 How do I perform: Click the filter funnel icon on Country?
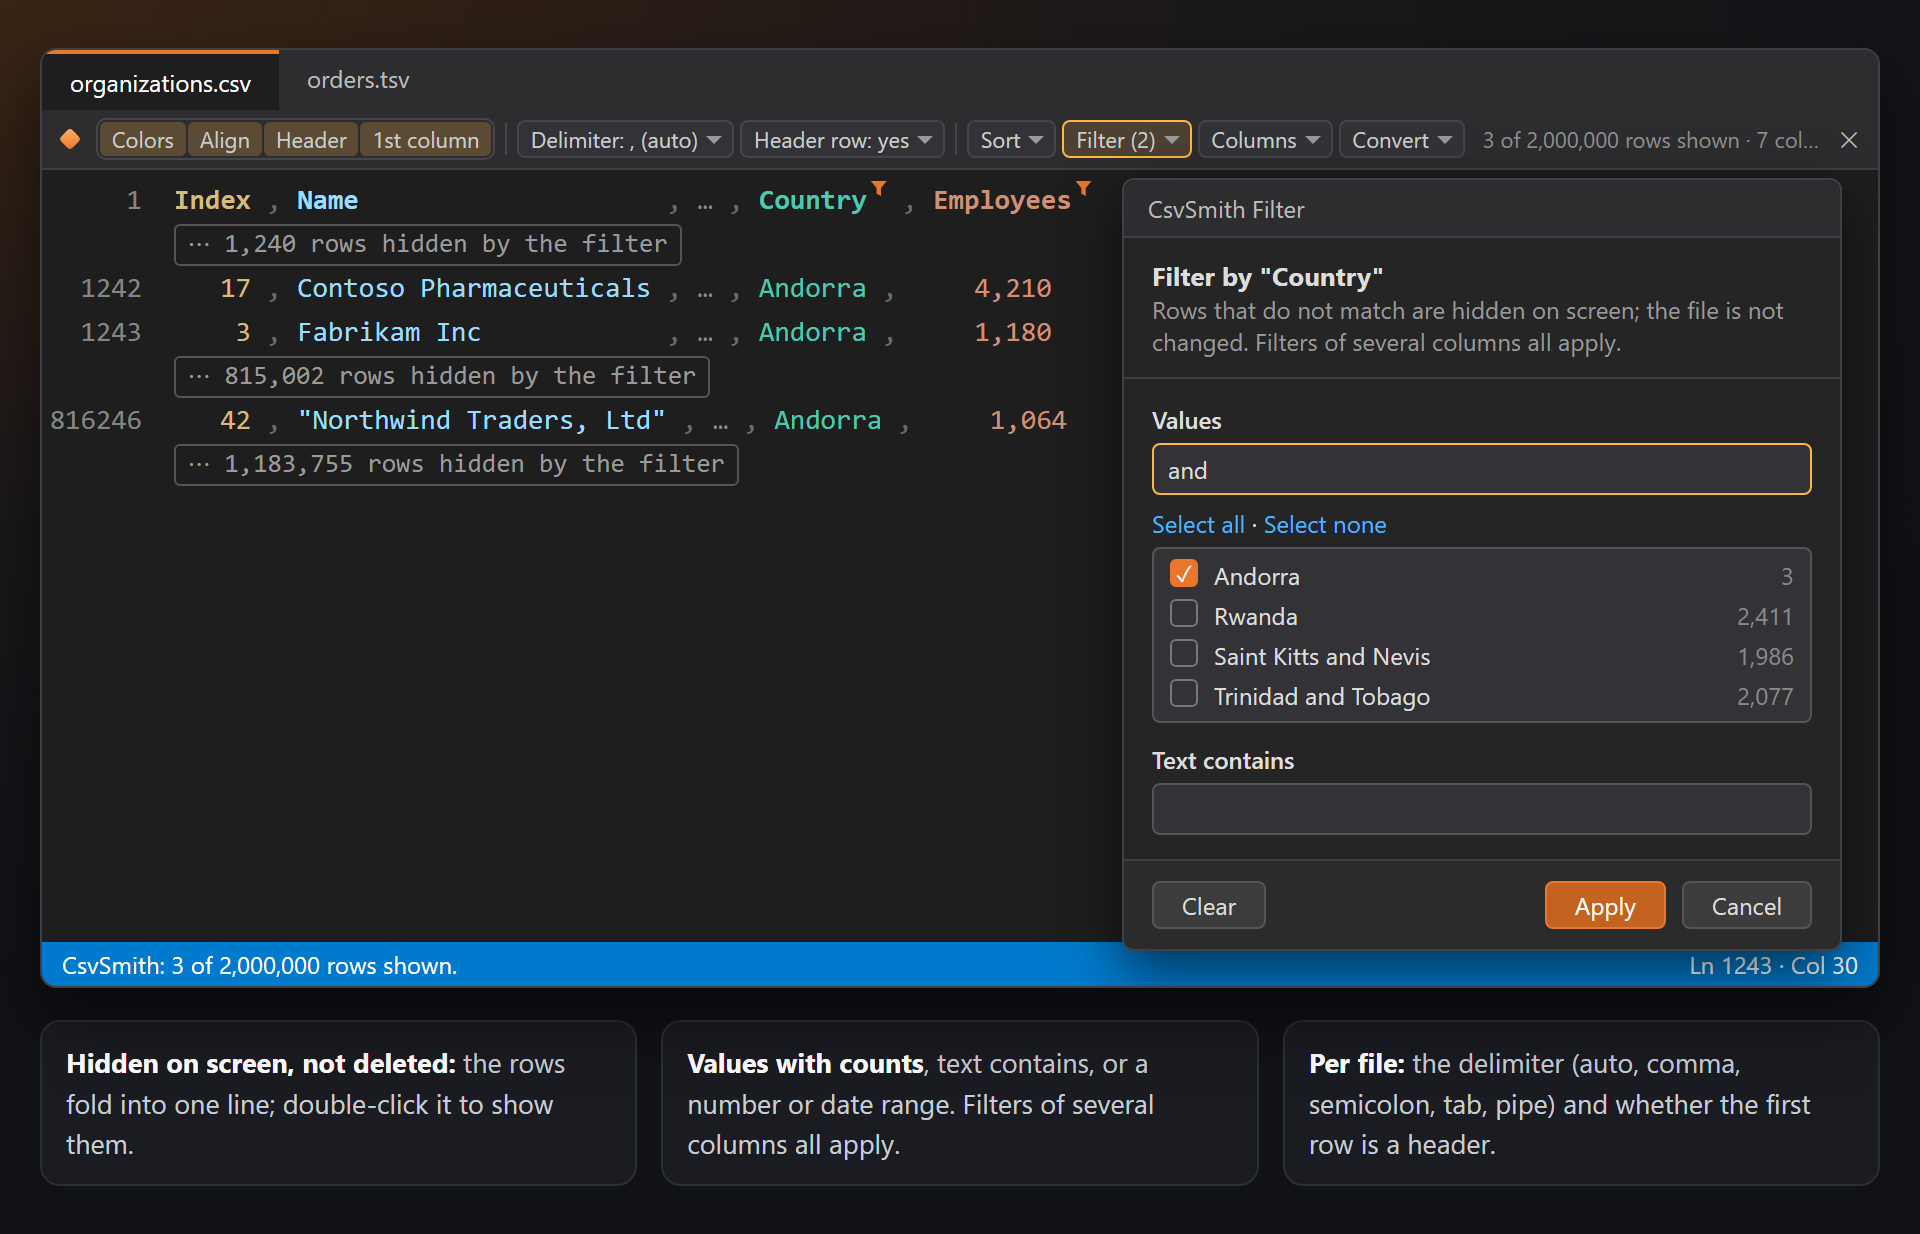(879, 188)
